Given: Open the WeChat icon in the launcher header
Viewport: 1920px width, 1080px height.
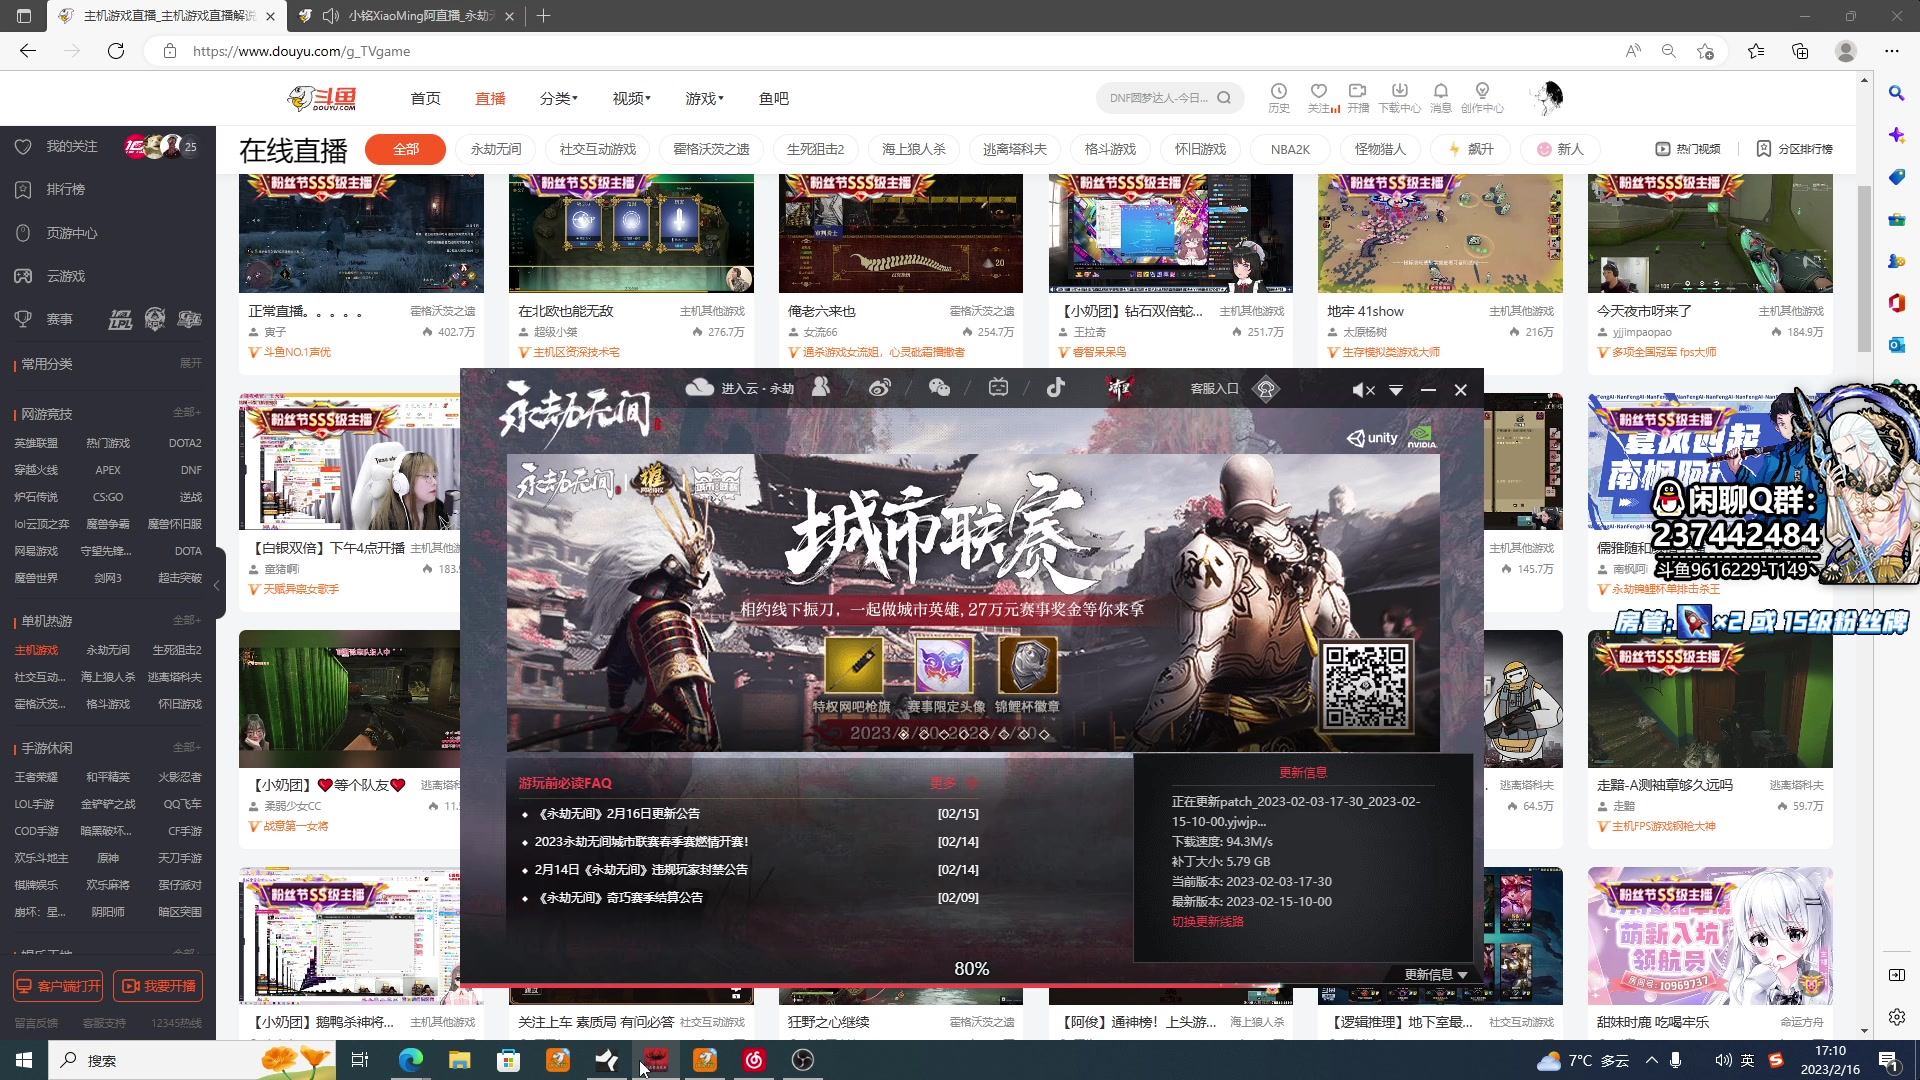Looking at the screenshot, I should click(x=939, y=388).
